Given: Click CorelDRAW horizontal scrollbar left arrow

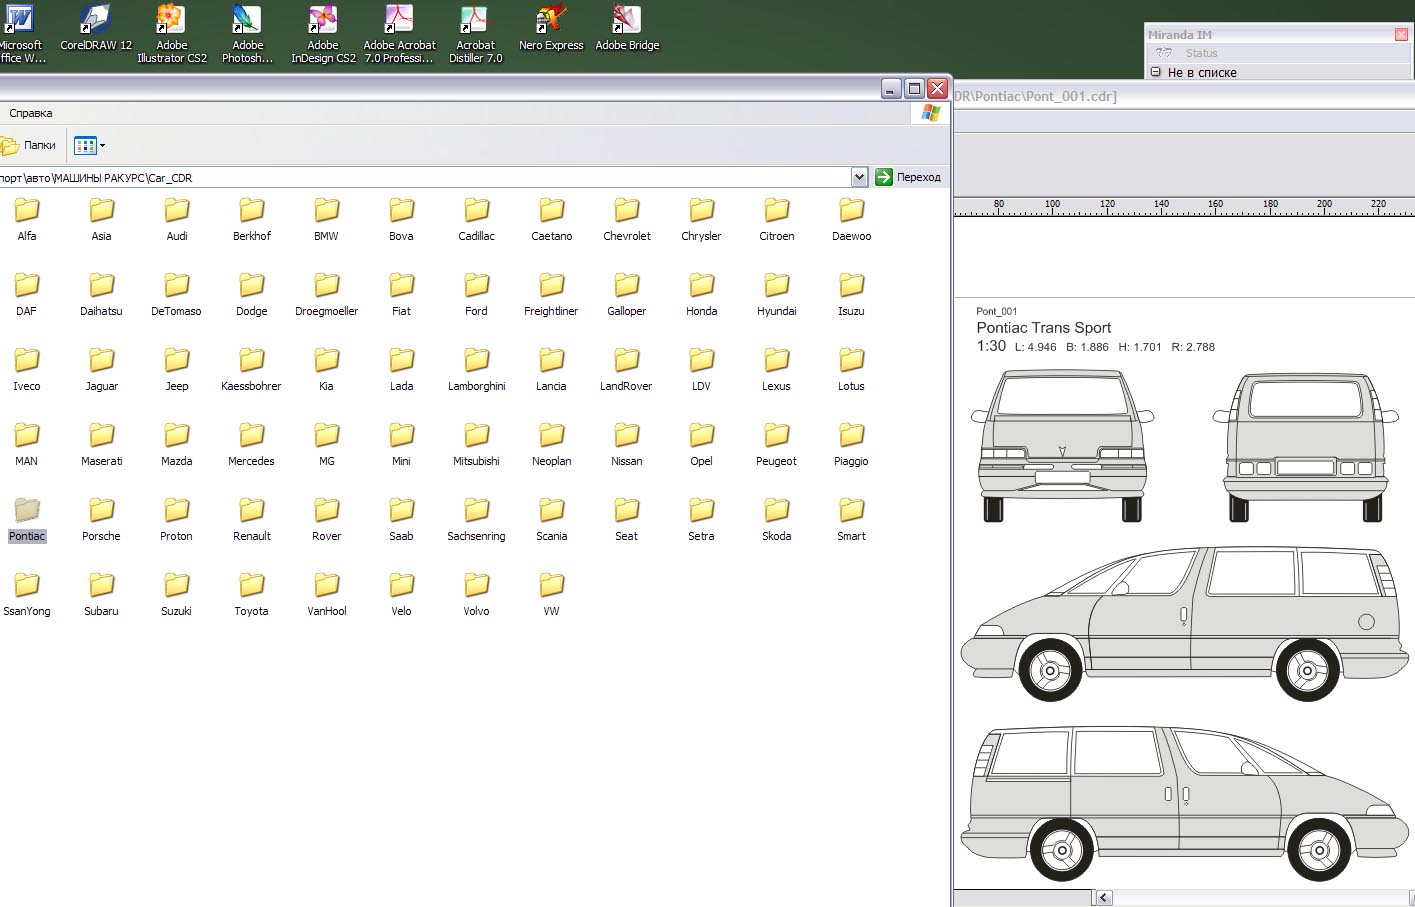Looking at the screenshot, I should tap(1103, 898).
